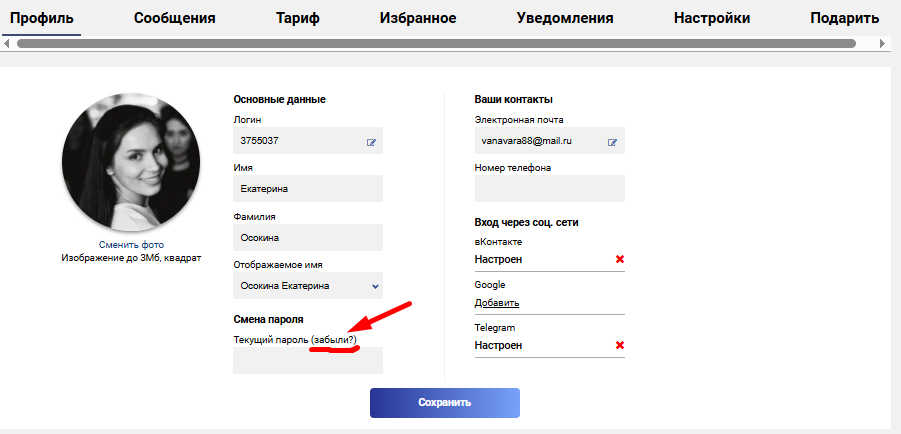The width and height of the screenshot is (901, 434).
Task: Click right arrow of horizontal scrollbar
Action: click(883, 44)
